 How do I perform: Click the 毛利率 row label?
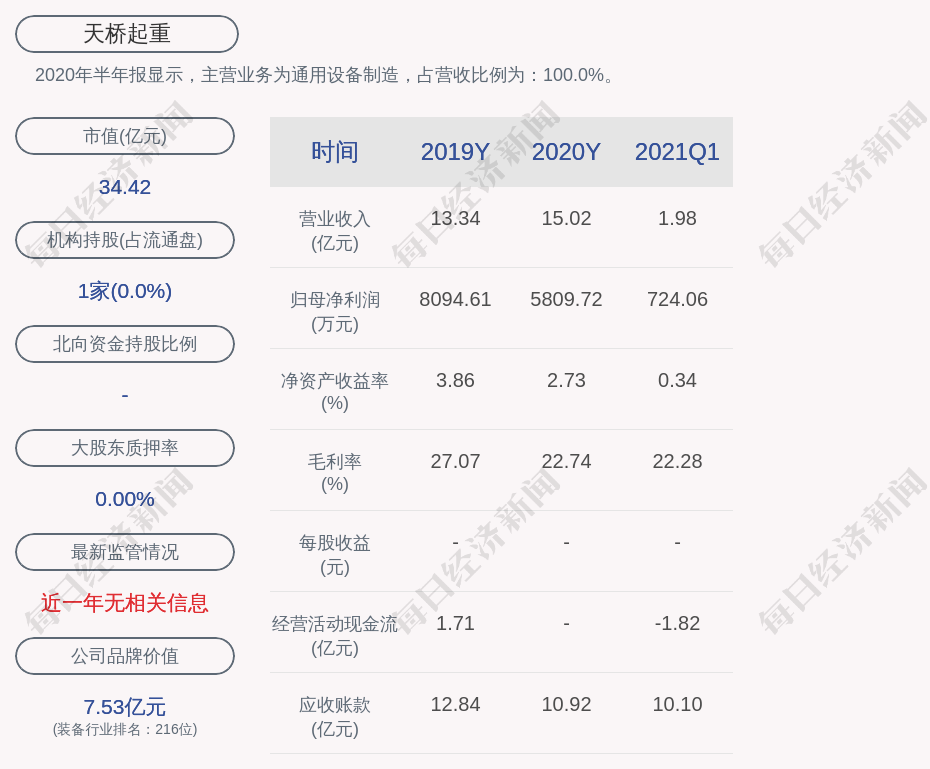pos(335,473)
